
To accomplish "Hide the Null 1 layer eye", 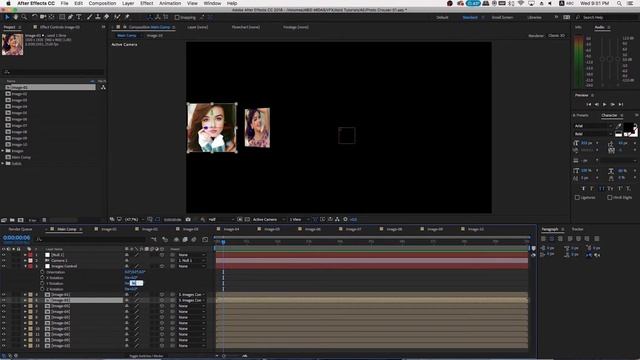I will tap(4, 255).
